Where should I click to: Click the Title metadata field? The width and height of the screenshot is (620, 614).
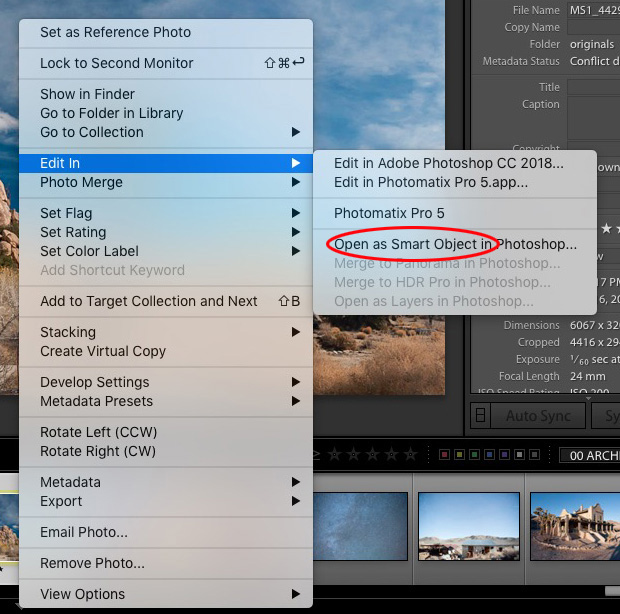(594, 87)
